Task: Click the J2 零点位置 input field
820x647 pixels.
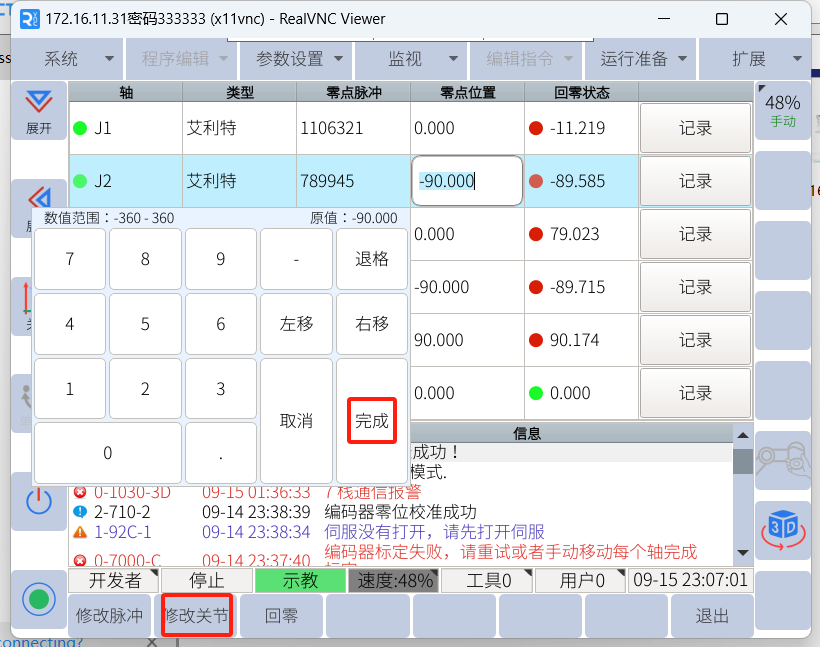Action: (467, 181)
